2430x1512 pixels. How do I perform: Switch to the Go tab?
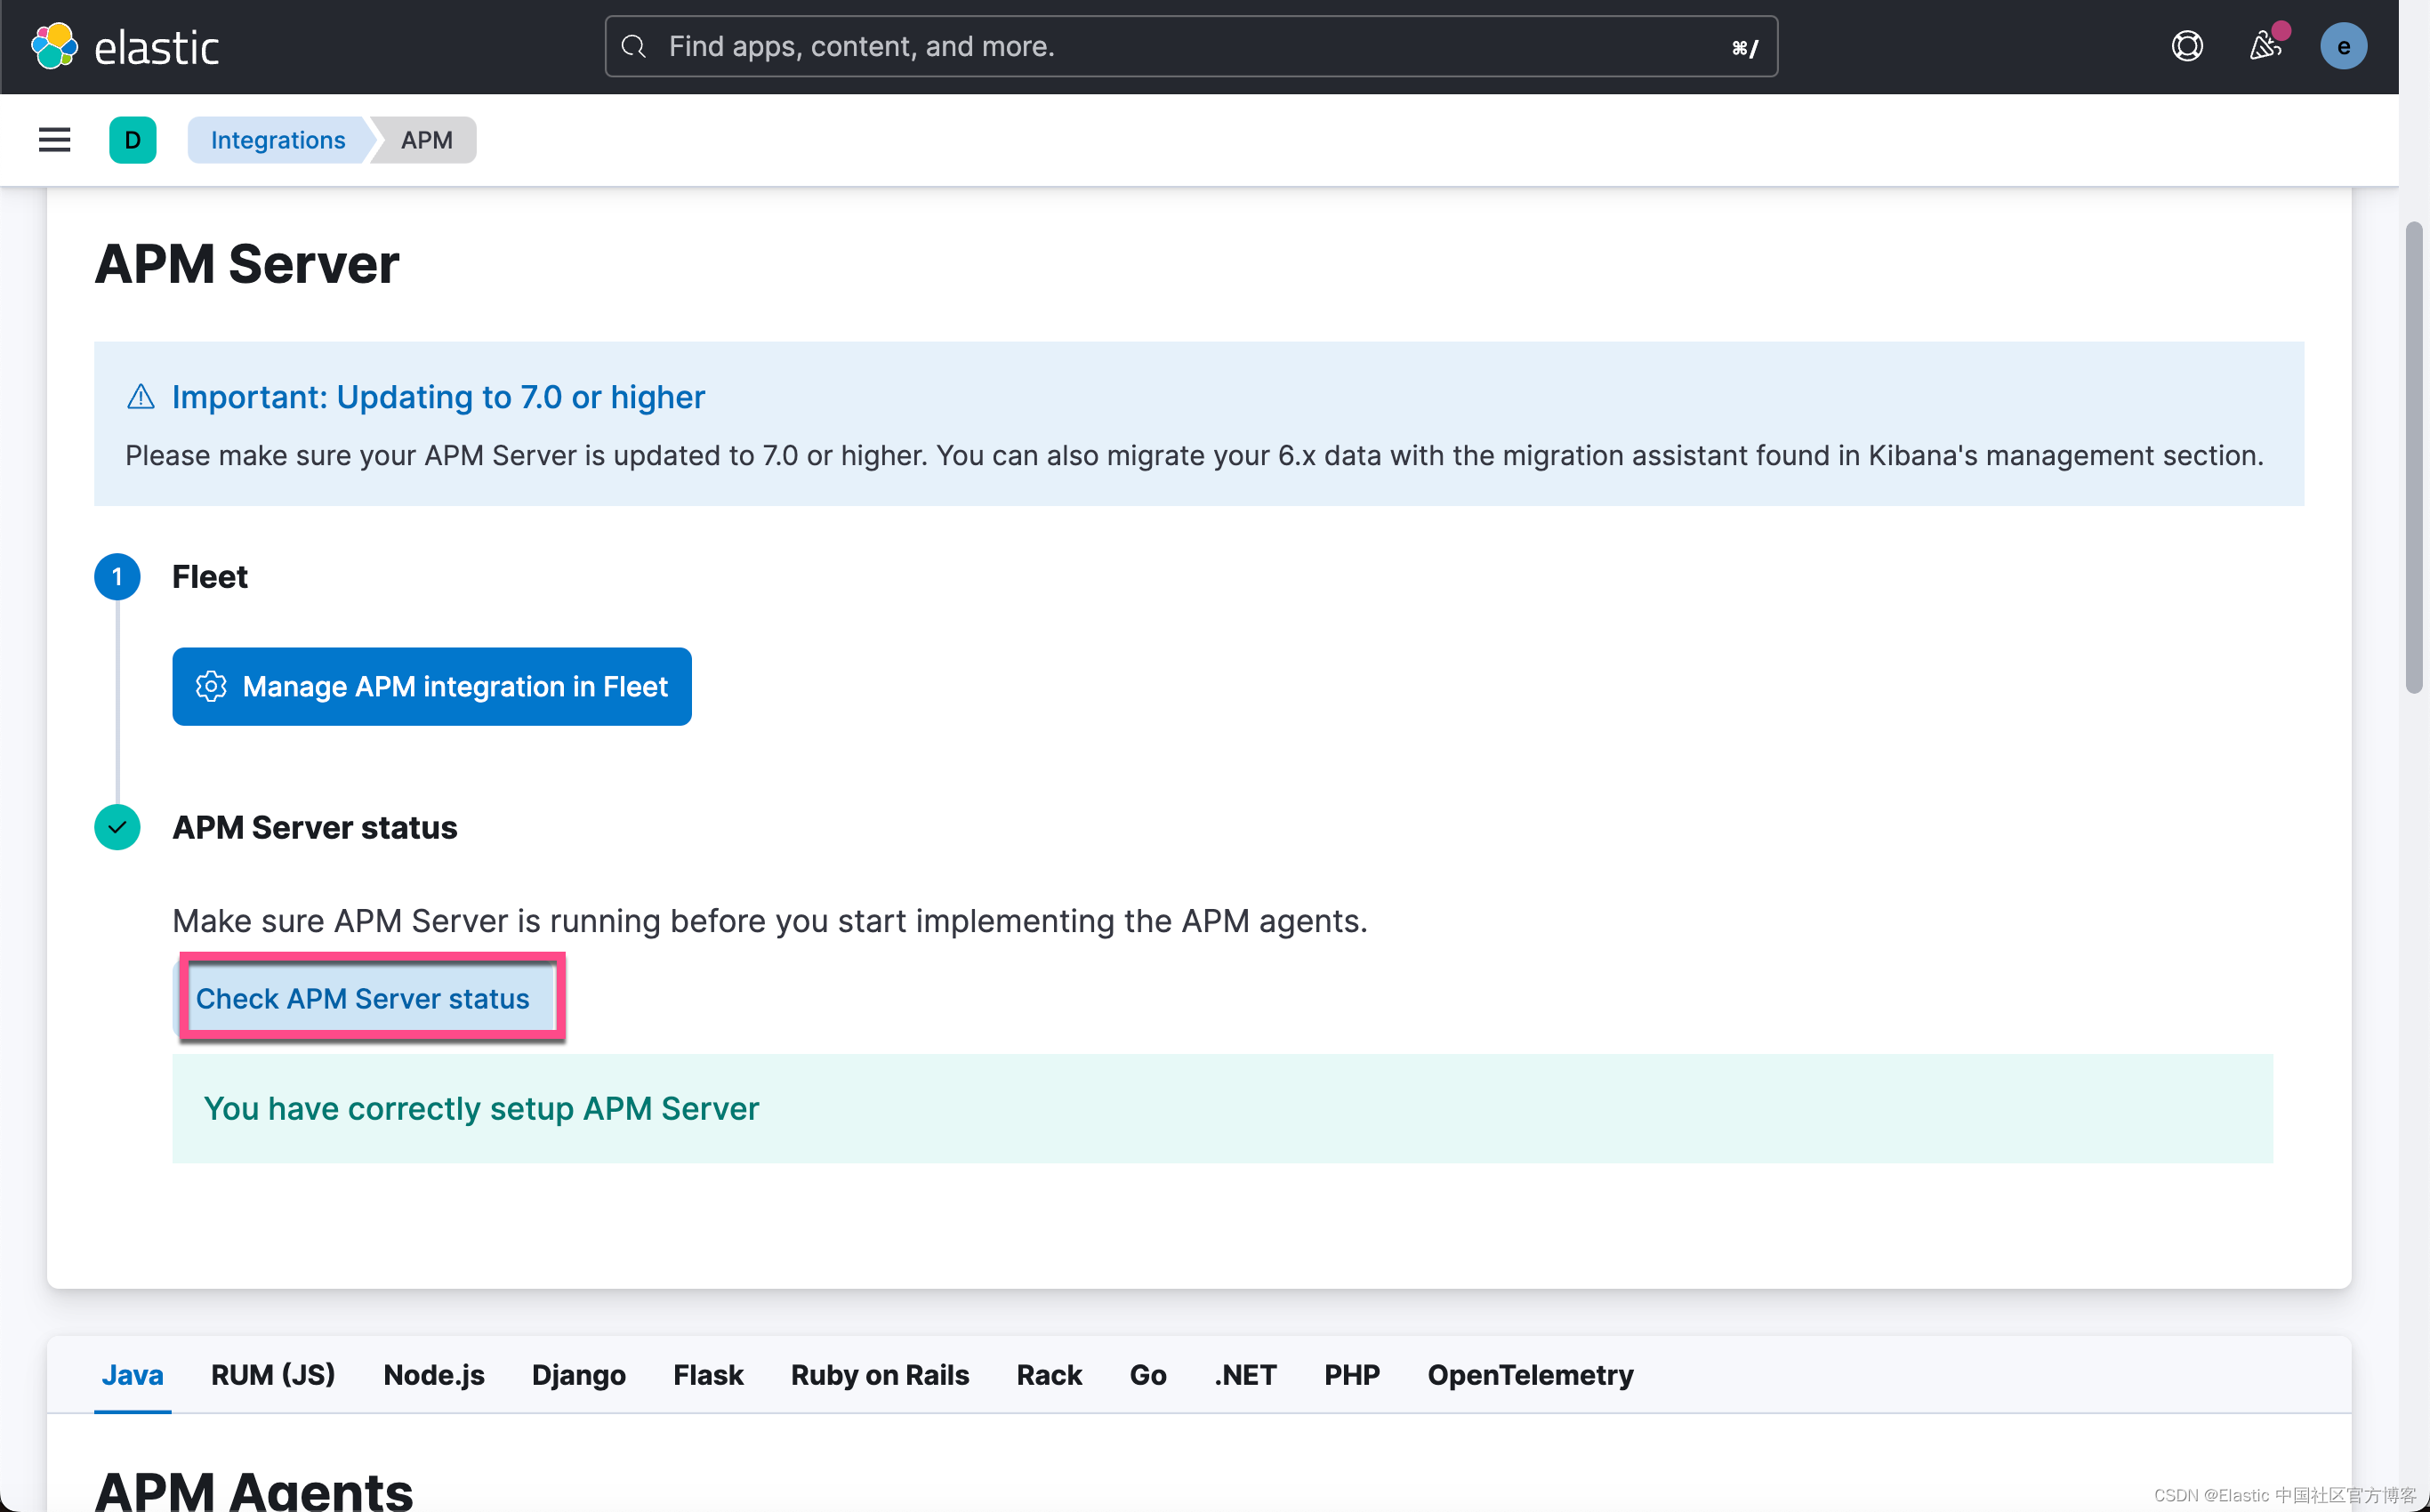click(x=1148, y=1375)
